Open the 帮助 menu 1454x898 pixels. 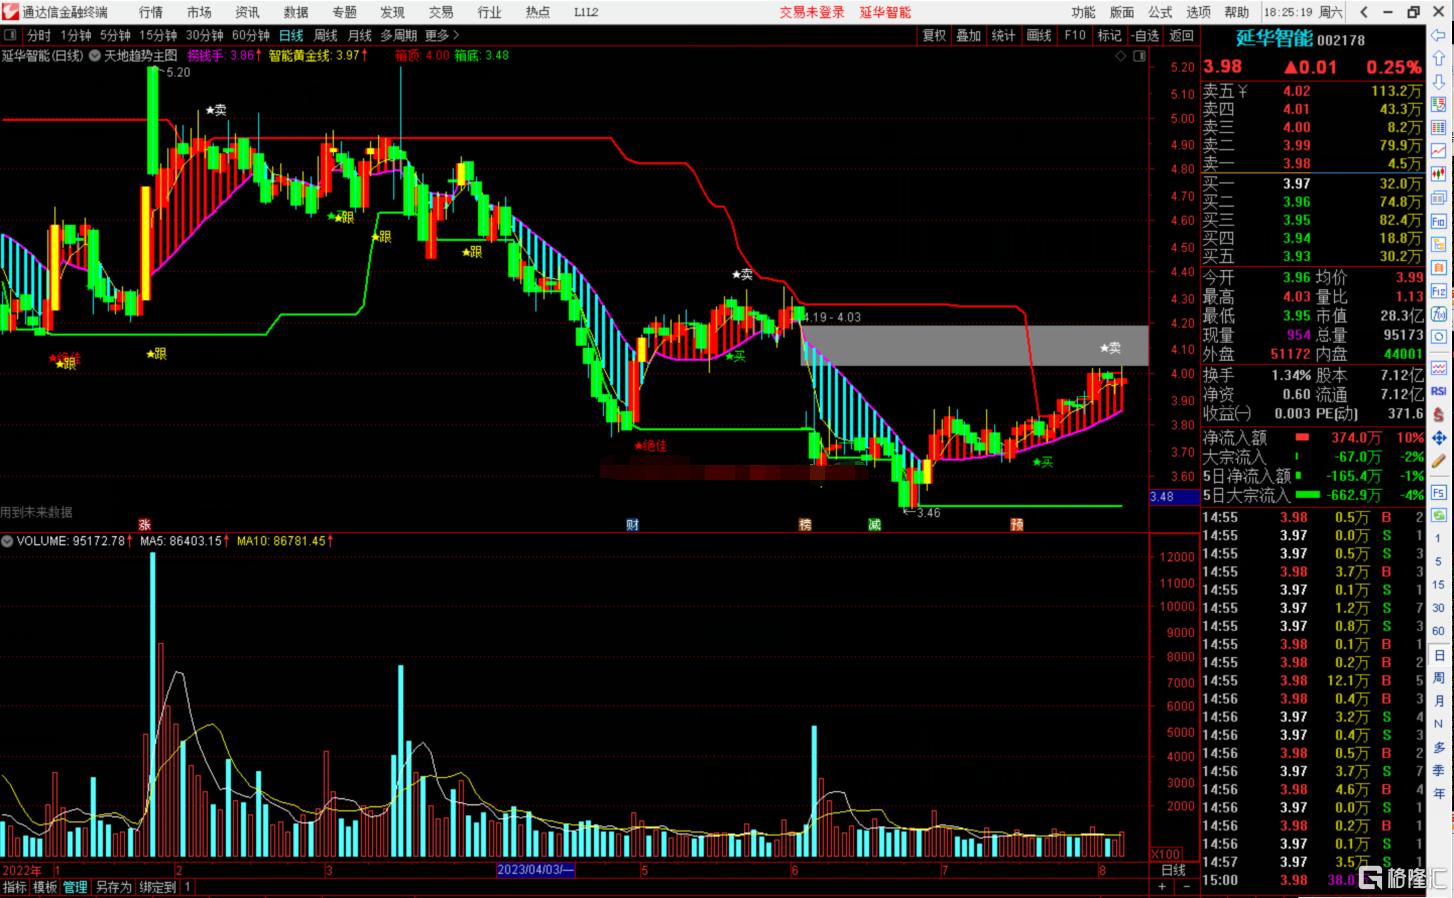coord(1236,12)
